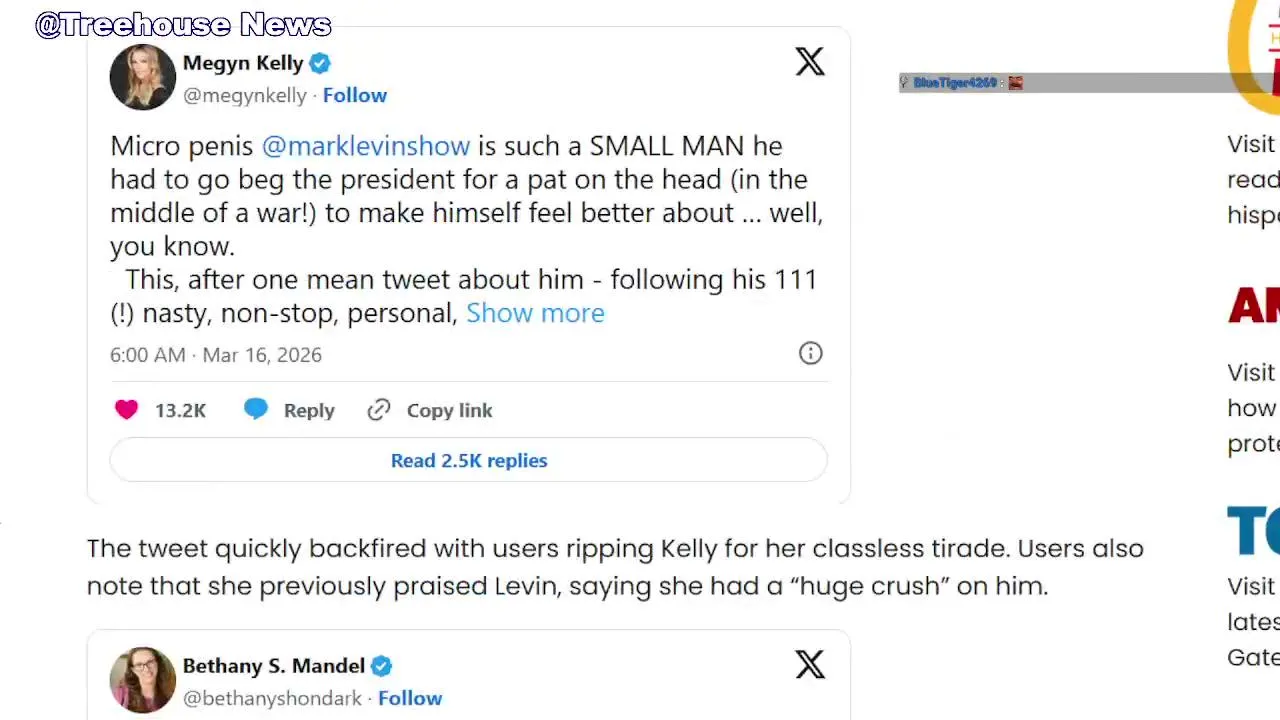The height and width of the screenshot is (720, 1280).
Task: Click the chain link copy icon
Action: pyautogui.click(x=378, y=410)
